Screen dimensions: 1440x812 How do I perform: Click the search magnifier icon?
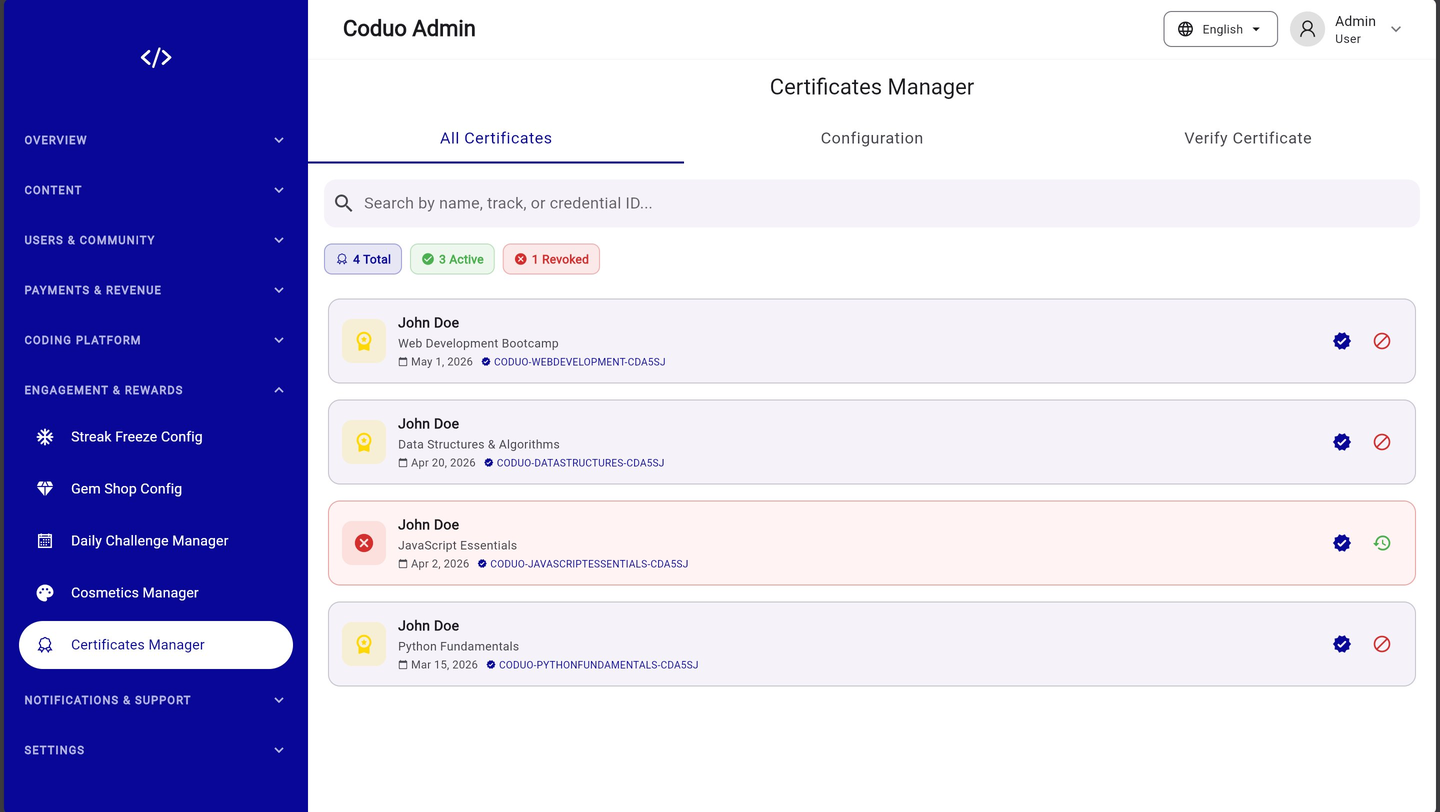(x=343, y=203)
